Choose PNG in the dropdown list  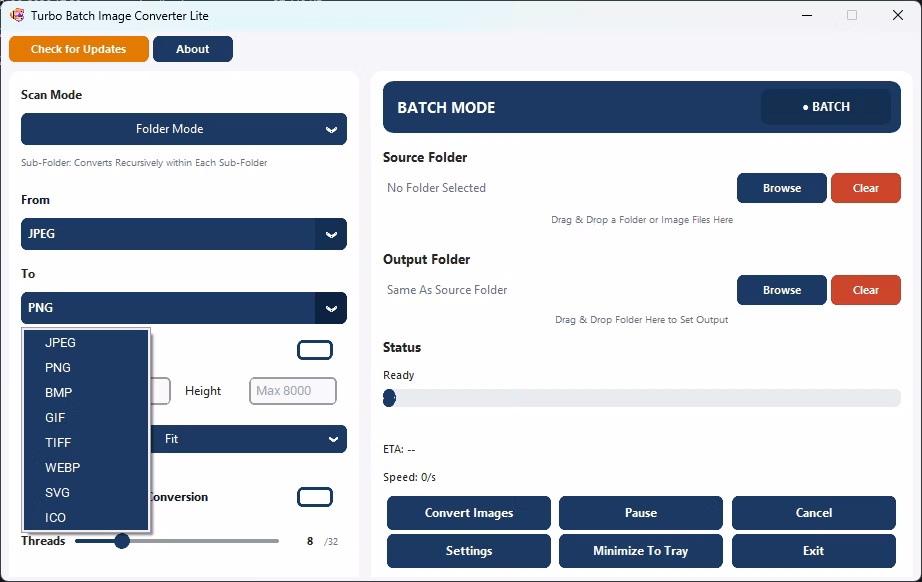[x=86, y=367]
